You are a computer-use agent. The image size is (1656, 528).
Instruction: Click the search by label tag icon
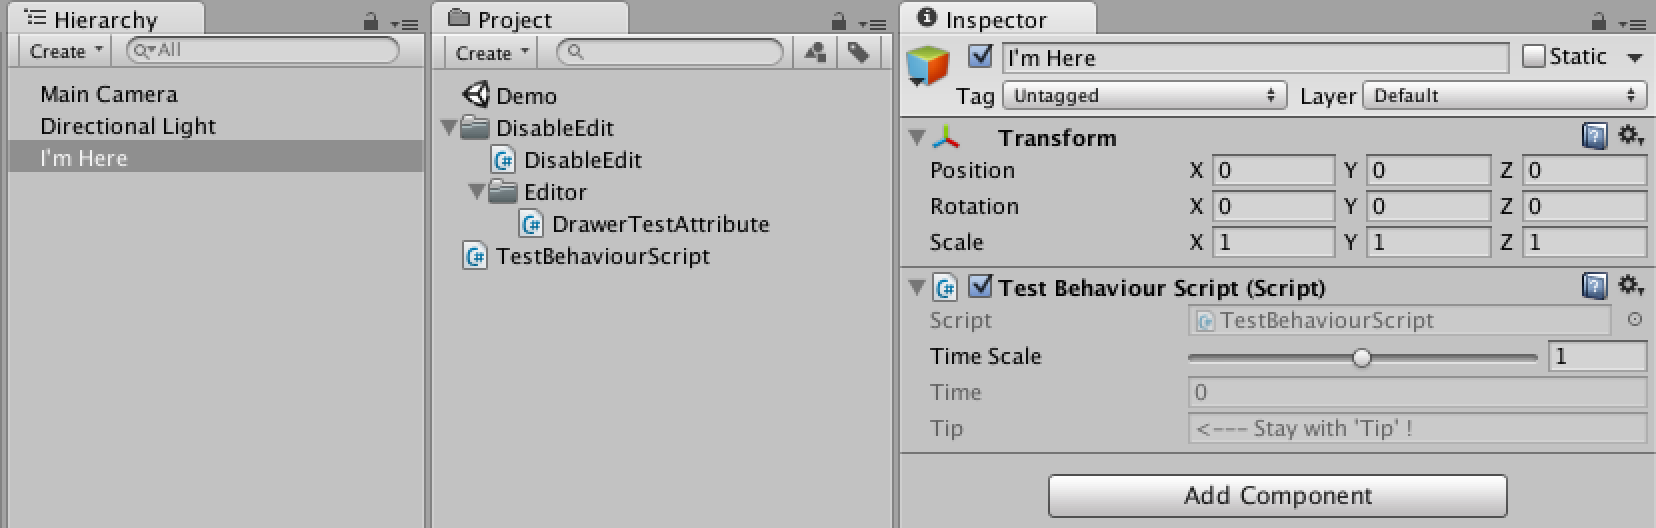pos(858,53)
